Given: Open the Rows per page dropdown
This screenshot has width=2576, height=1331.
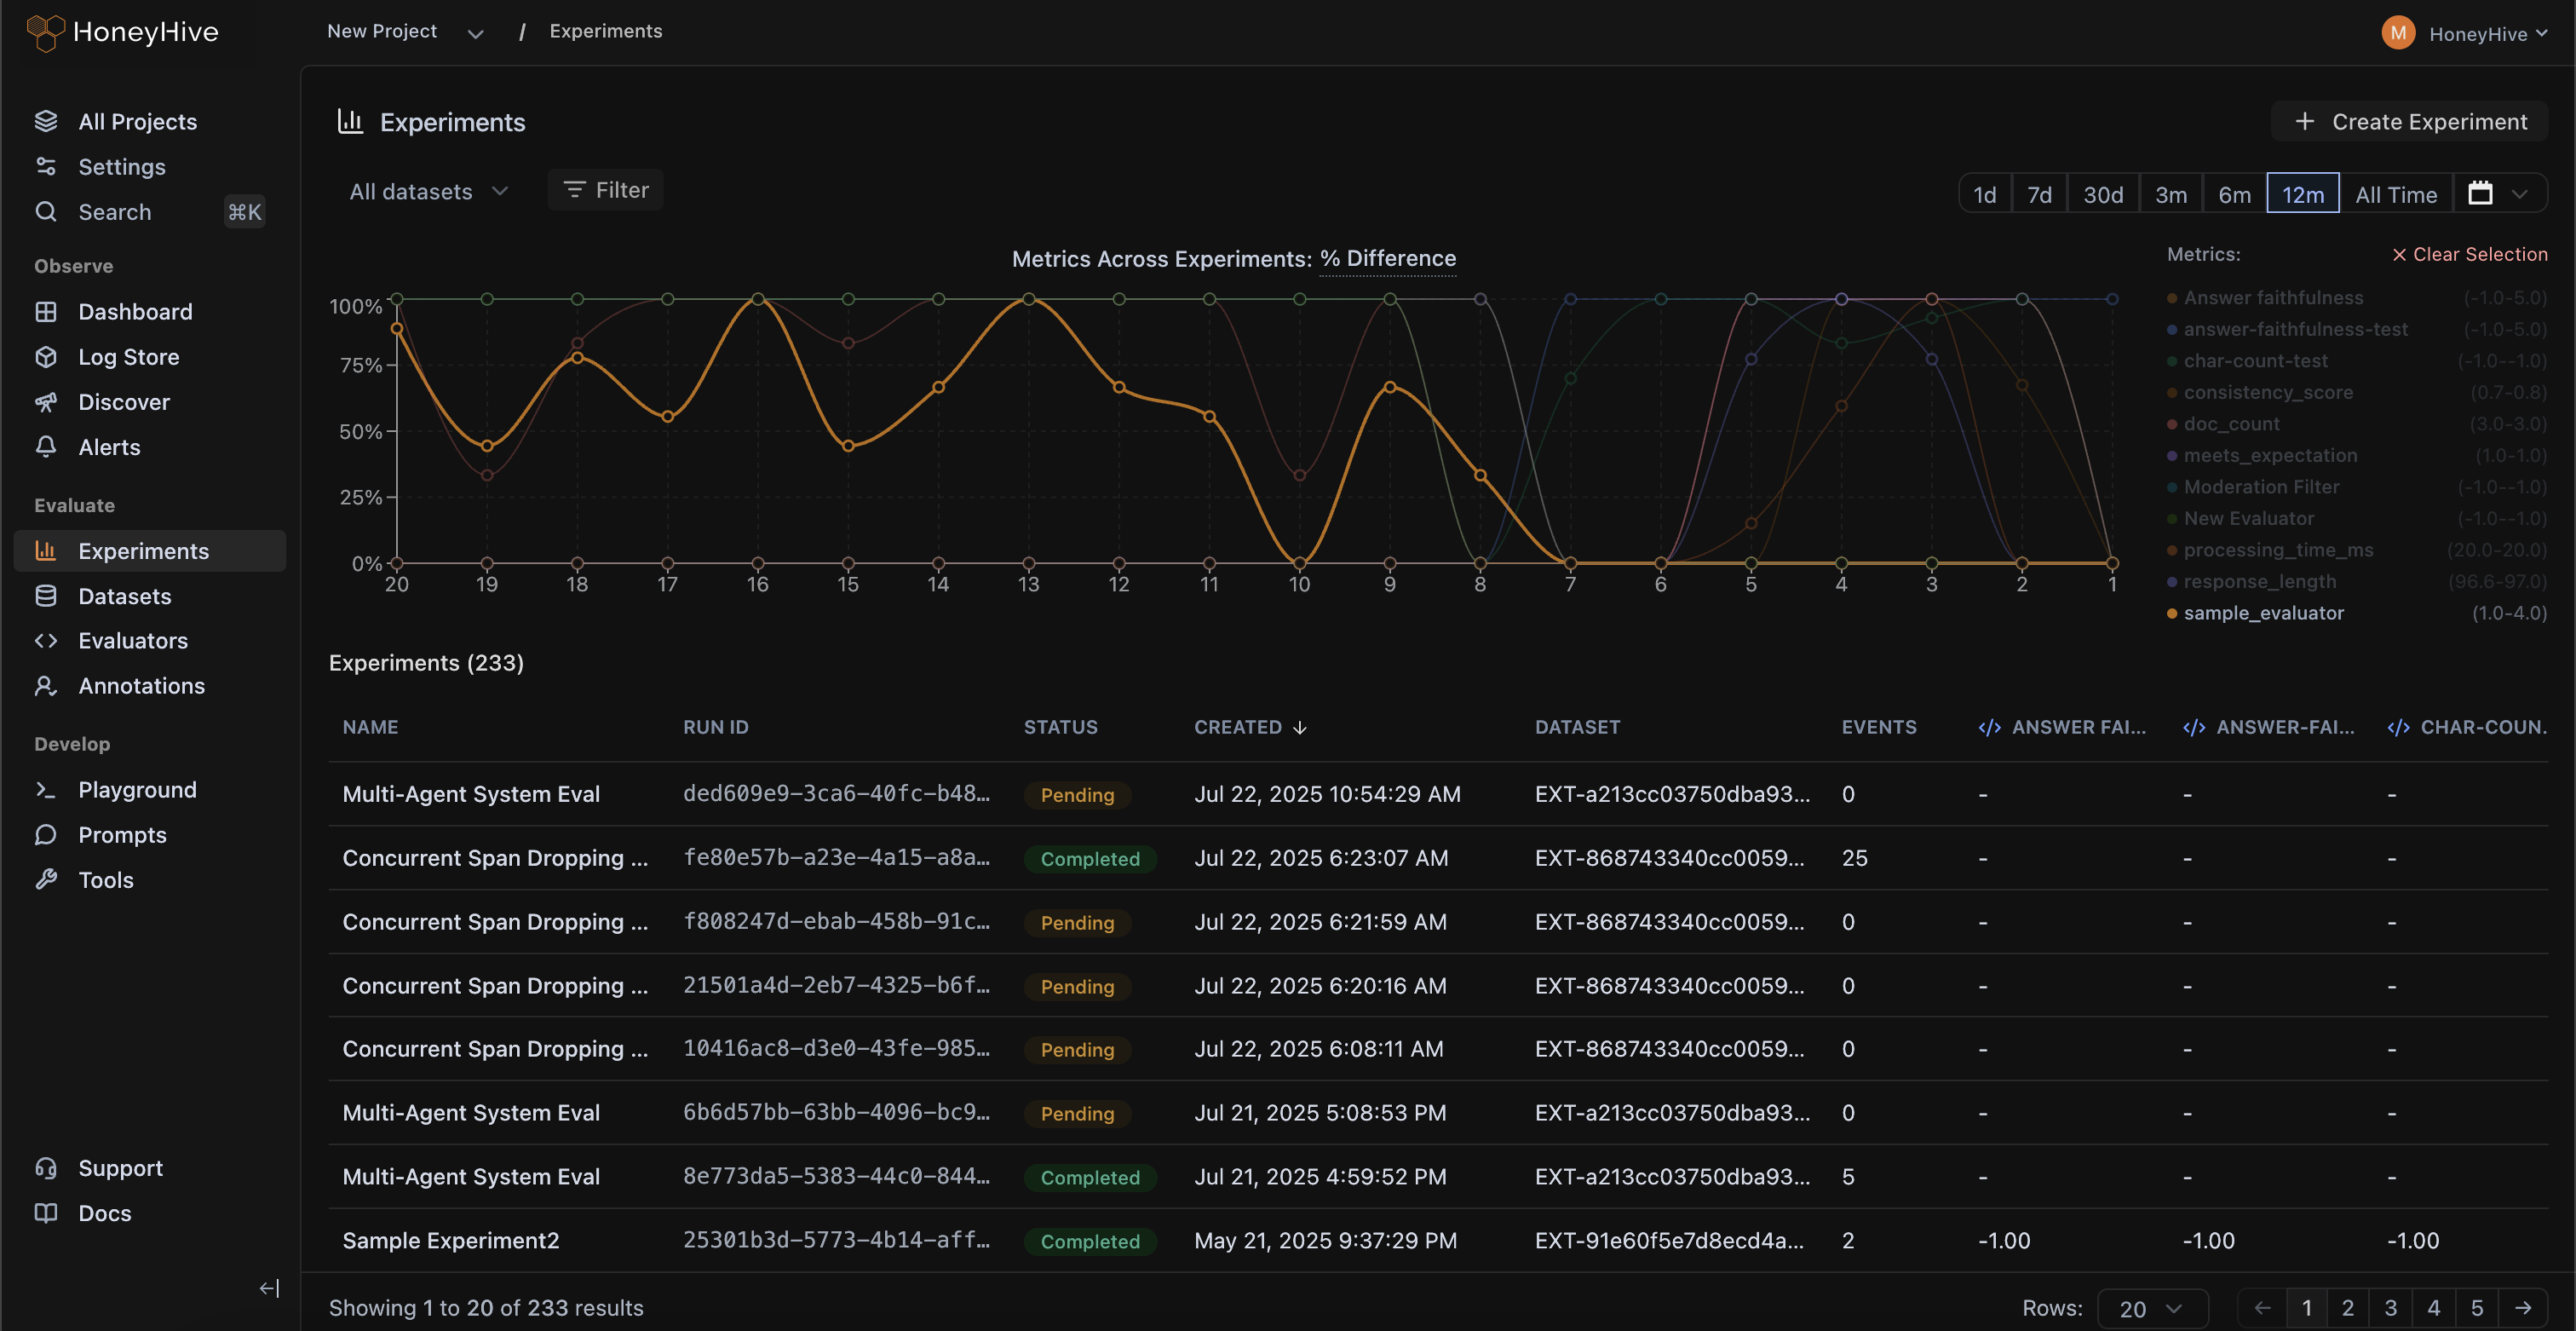Looking at the screenshot, I should pos(2150,1308).
